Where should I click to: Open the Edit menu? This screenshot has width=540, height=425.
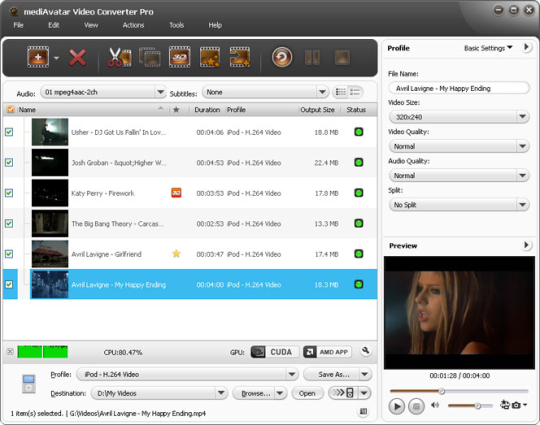click(x=54, y=25)
